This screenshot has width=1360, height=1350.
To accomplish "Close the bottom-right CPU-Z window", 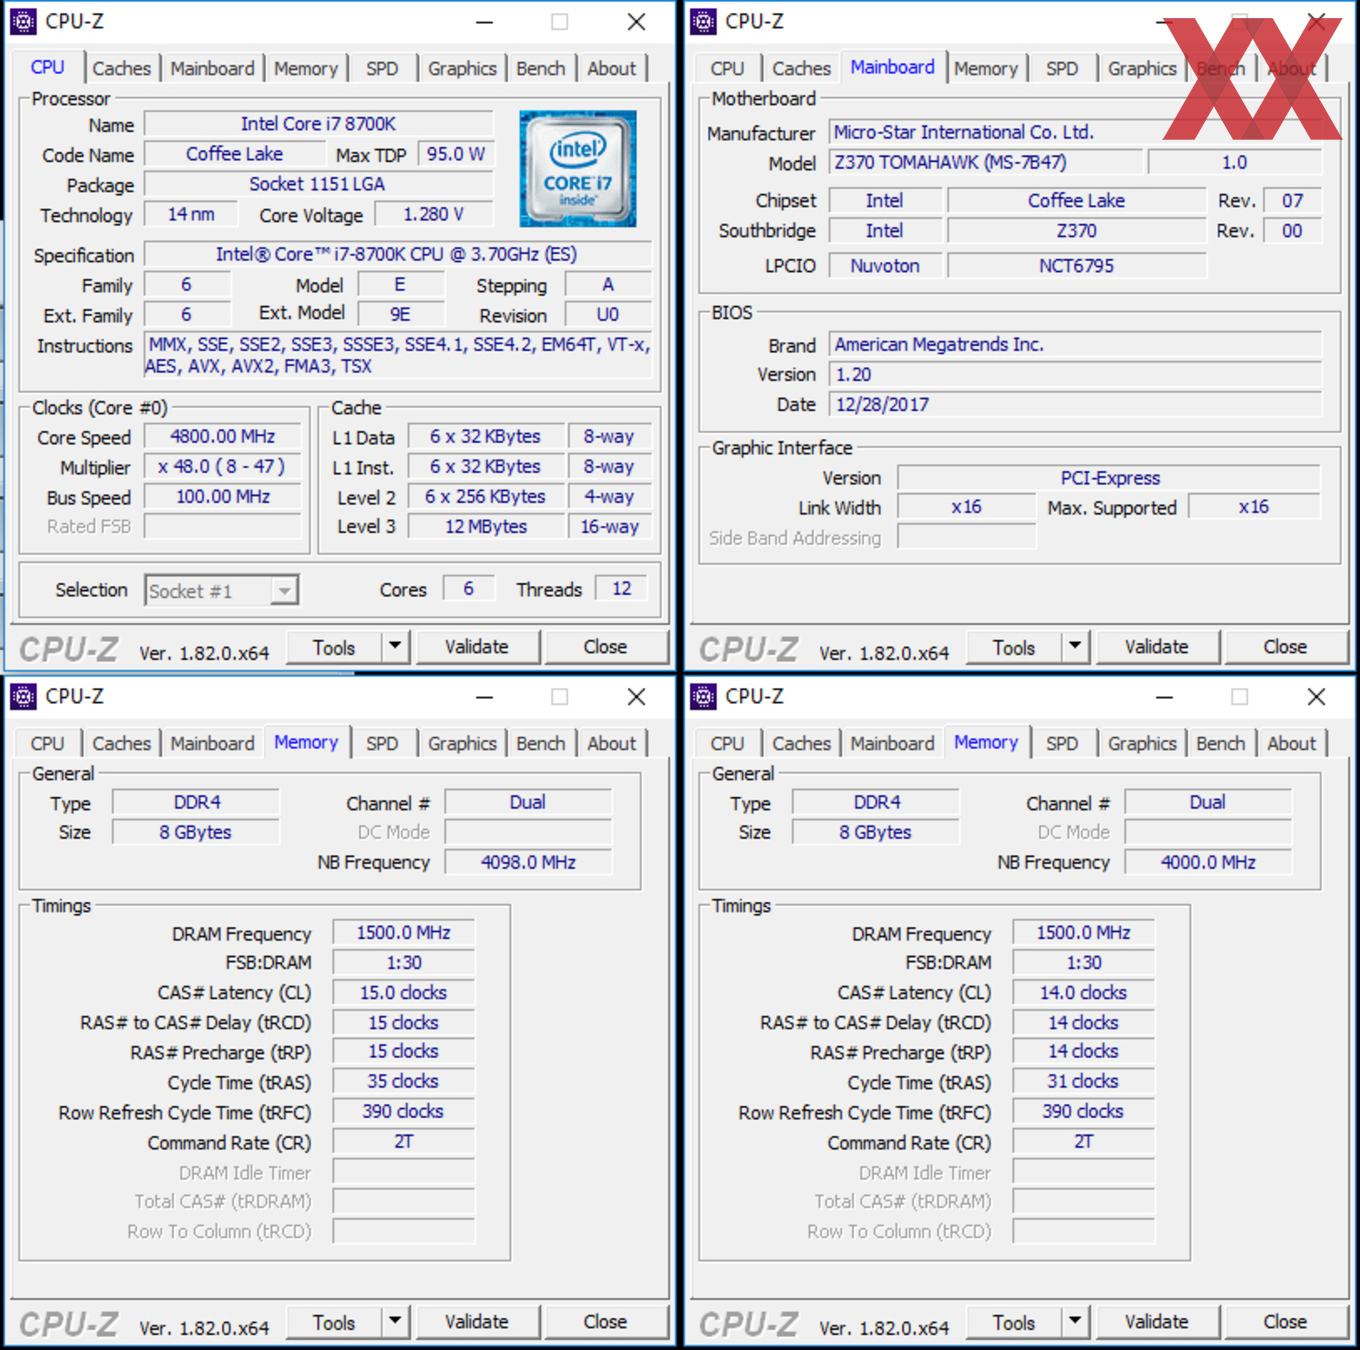I will coord(1316,697).
